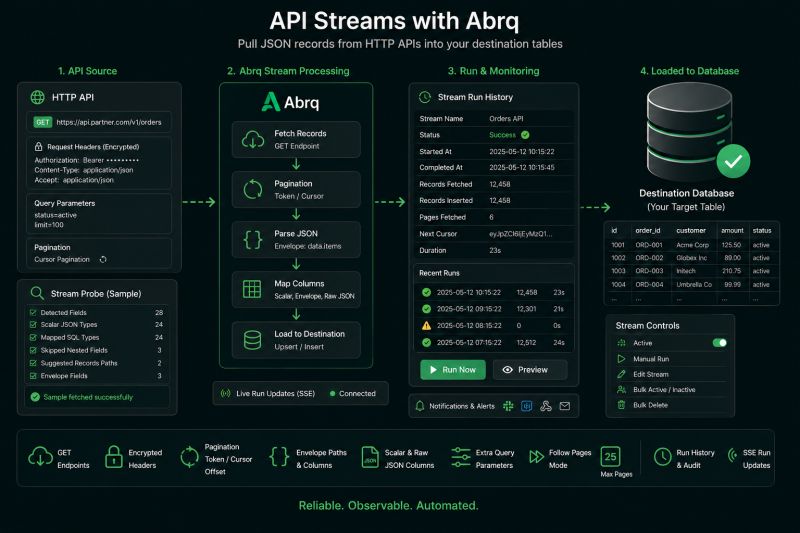
Task: Toggle the Suggested Records Paths checkbox
Action: click(33, 363)
